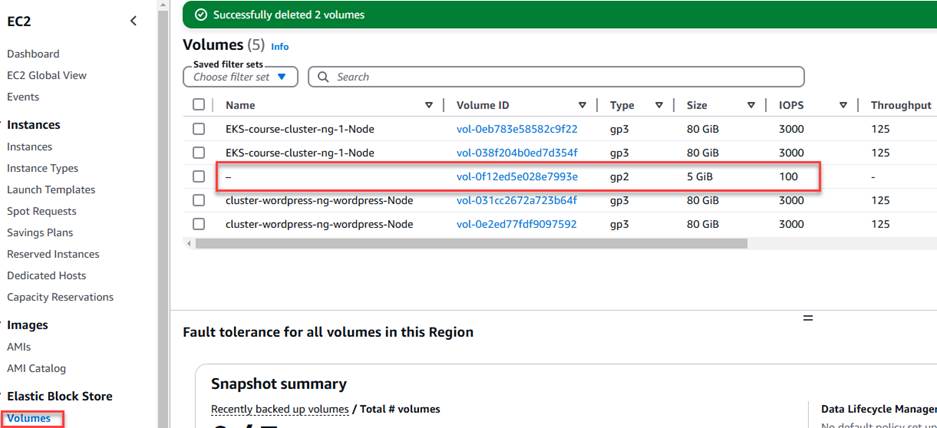Screen dimensions: 937x428
Task: Select checkbox for vol-031cc2672a723b64f
Action: coord(199,200)
